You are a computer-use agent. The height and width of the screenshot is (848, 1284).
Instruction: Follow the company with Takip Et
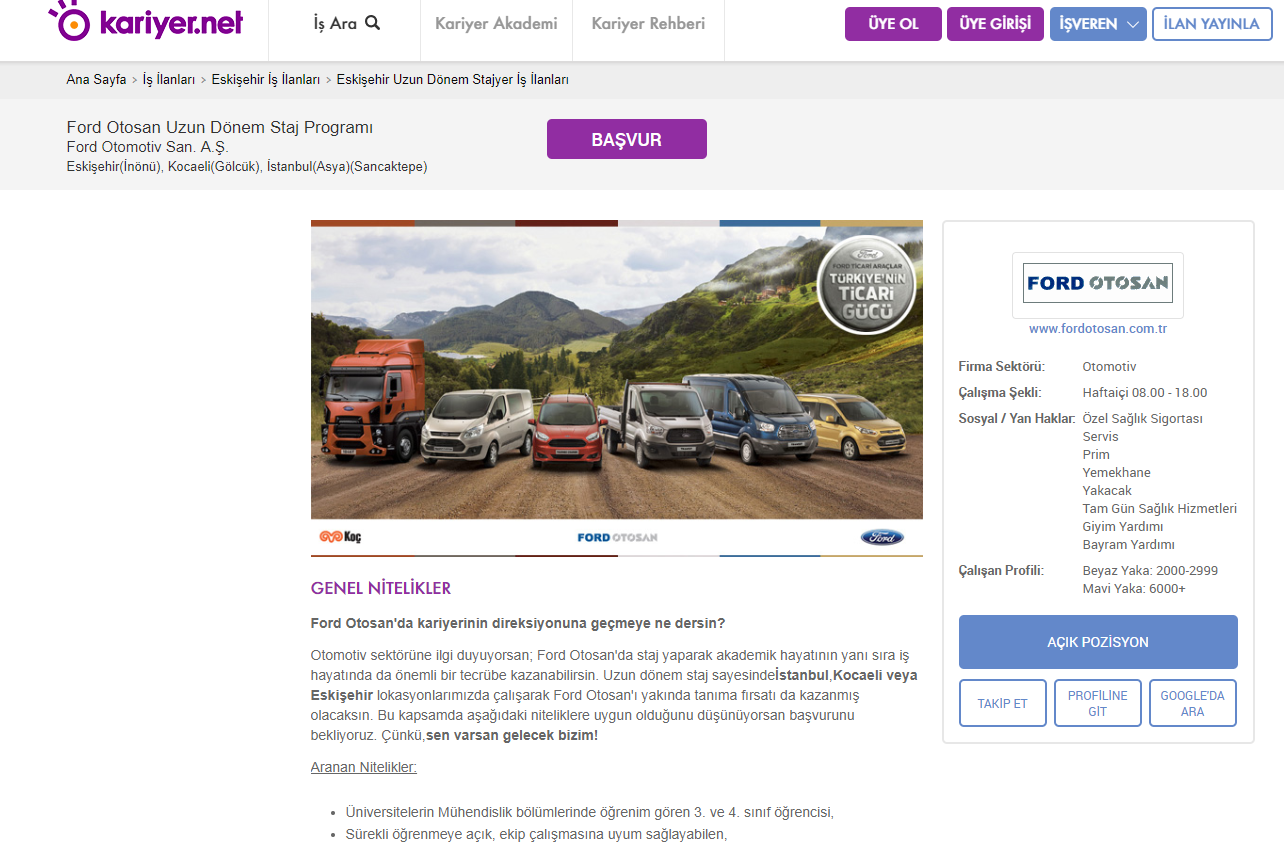[1003, 703]
